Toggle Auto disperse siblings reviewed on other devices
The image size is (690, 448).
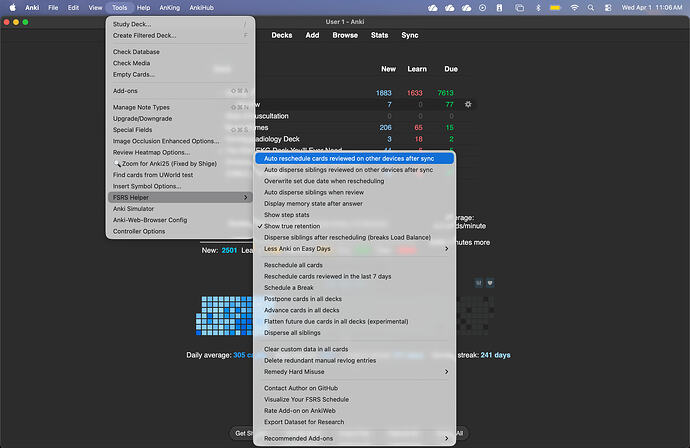tap(355, 170)
